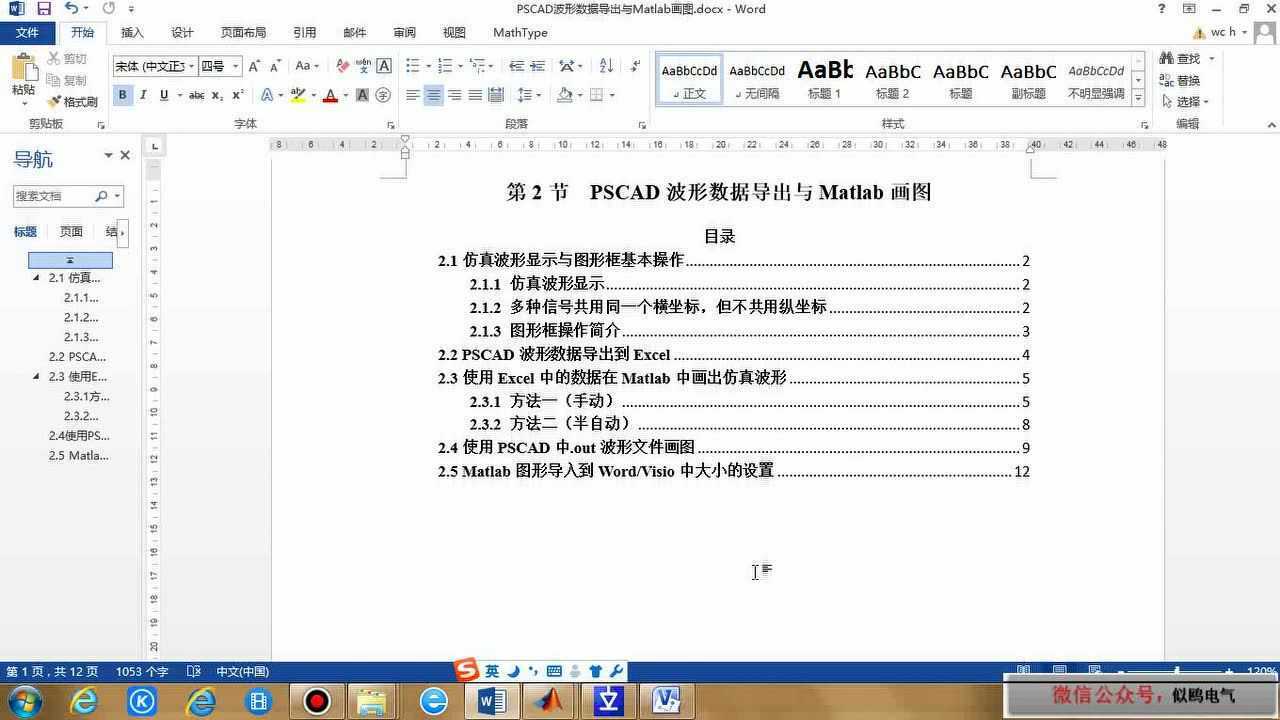Click the Paste clipboard icon
Viewport: 1280px width, 720px height.
pos(23,69)
